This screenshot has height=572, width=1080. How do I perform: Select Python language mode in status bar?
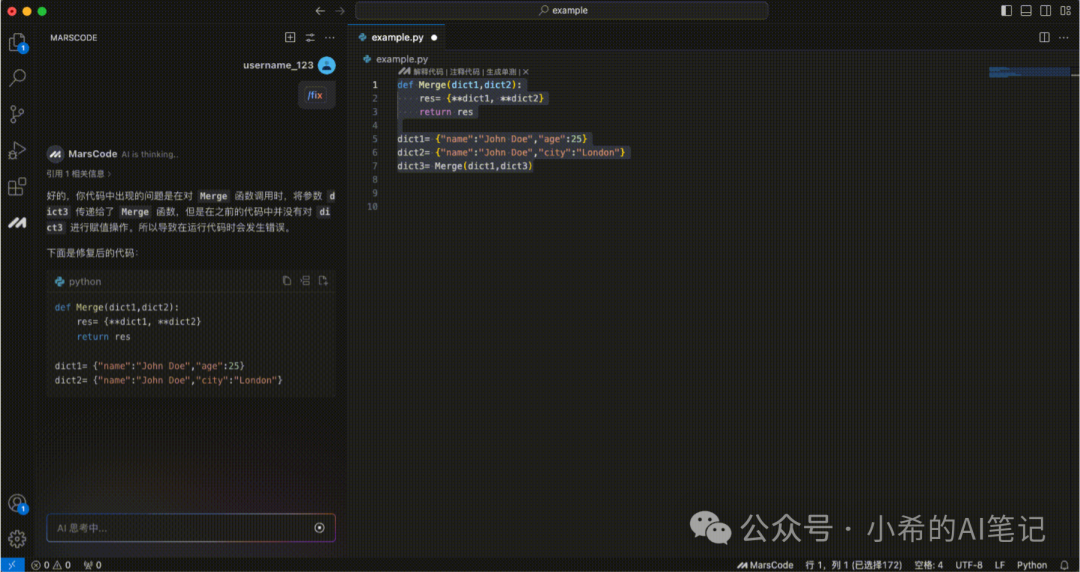coord(1031,565)
